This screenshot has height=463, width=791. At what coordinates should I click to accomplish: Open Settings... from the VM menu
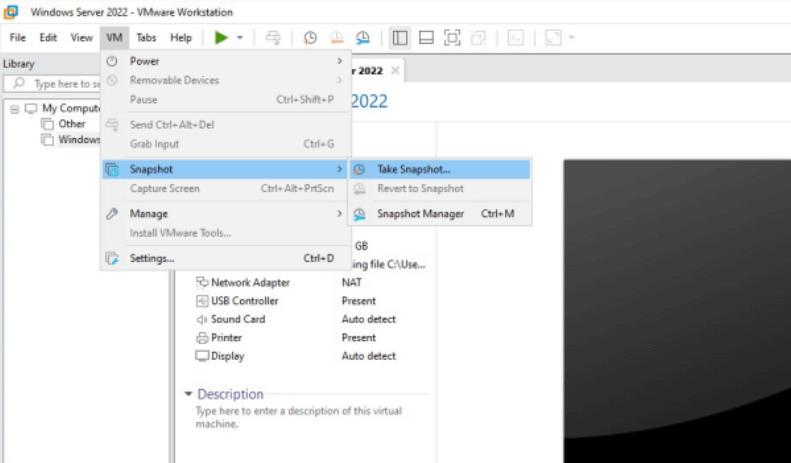point(225,258)
